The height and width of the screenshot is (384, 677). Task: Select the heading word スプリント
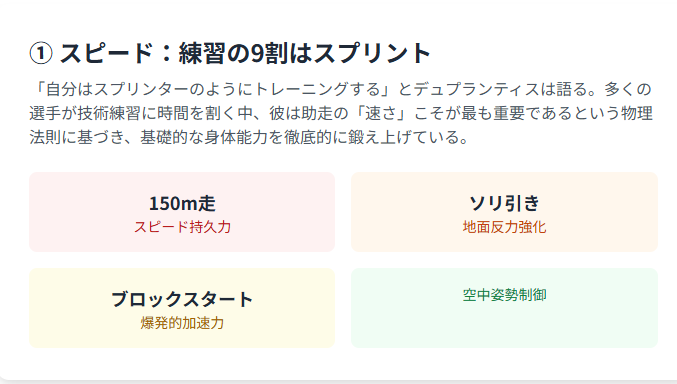373,54
